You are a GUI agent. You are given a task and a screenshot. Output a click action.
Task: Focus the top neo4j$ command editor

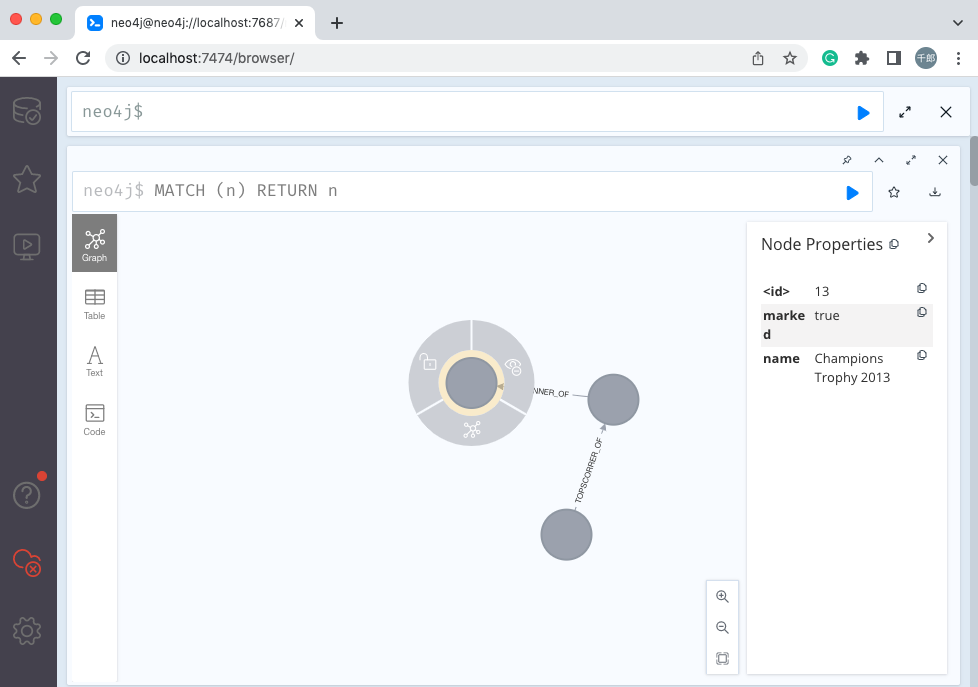point(477,112)
